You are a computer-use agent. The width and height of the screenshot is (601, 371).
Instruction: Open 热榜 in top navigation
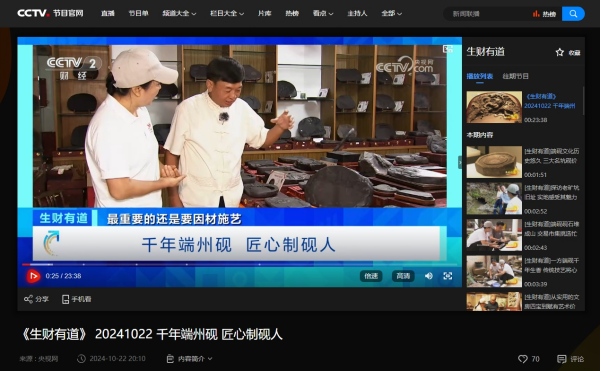pos(292,13)
